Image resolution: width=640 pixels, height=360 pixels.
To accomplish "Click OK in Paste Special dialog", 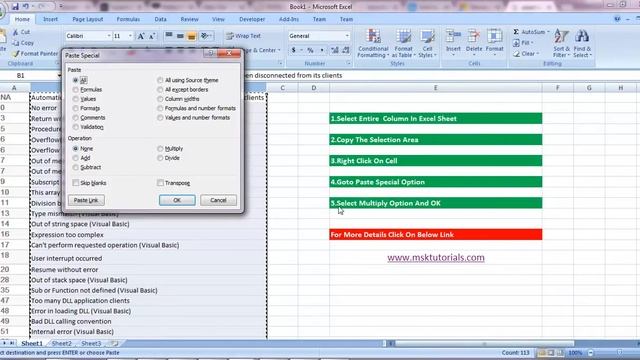I will (177, 200).
